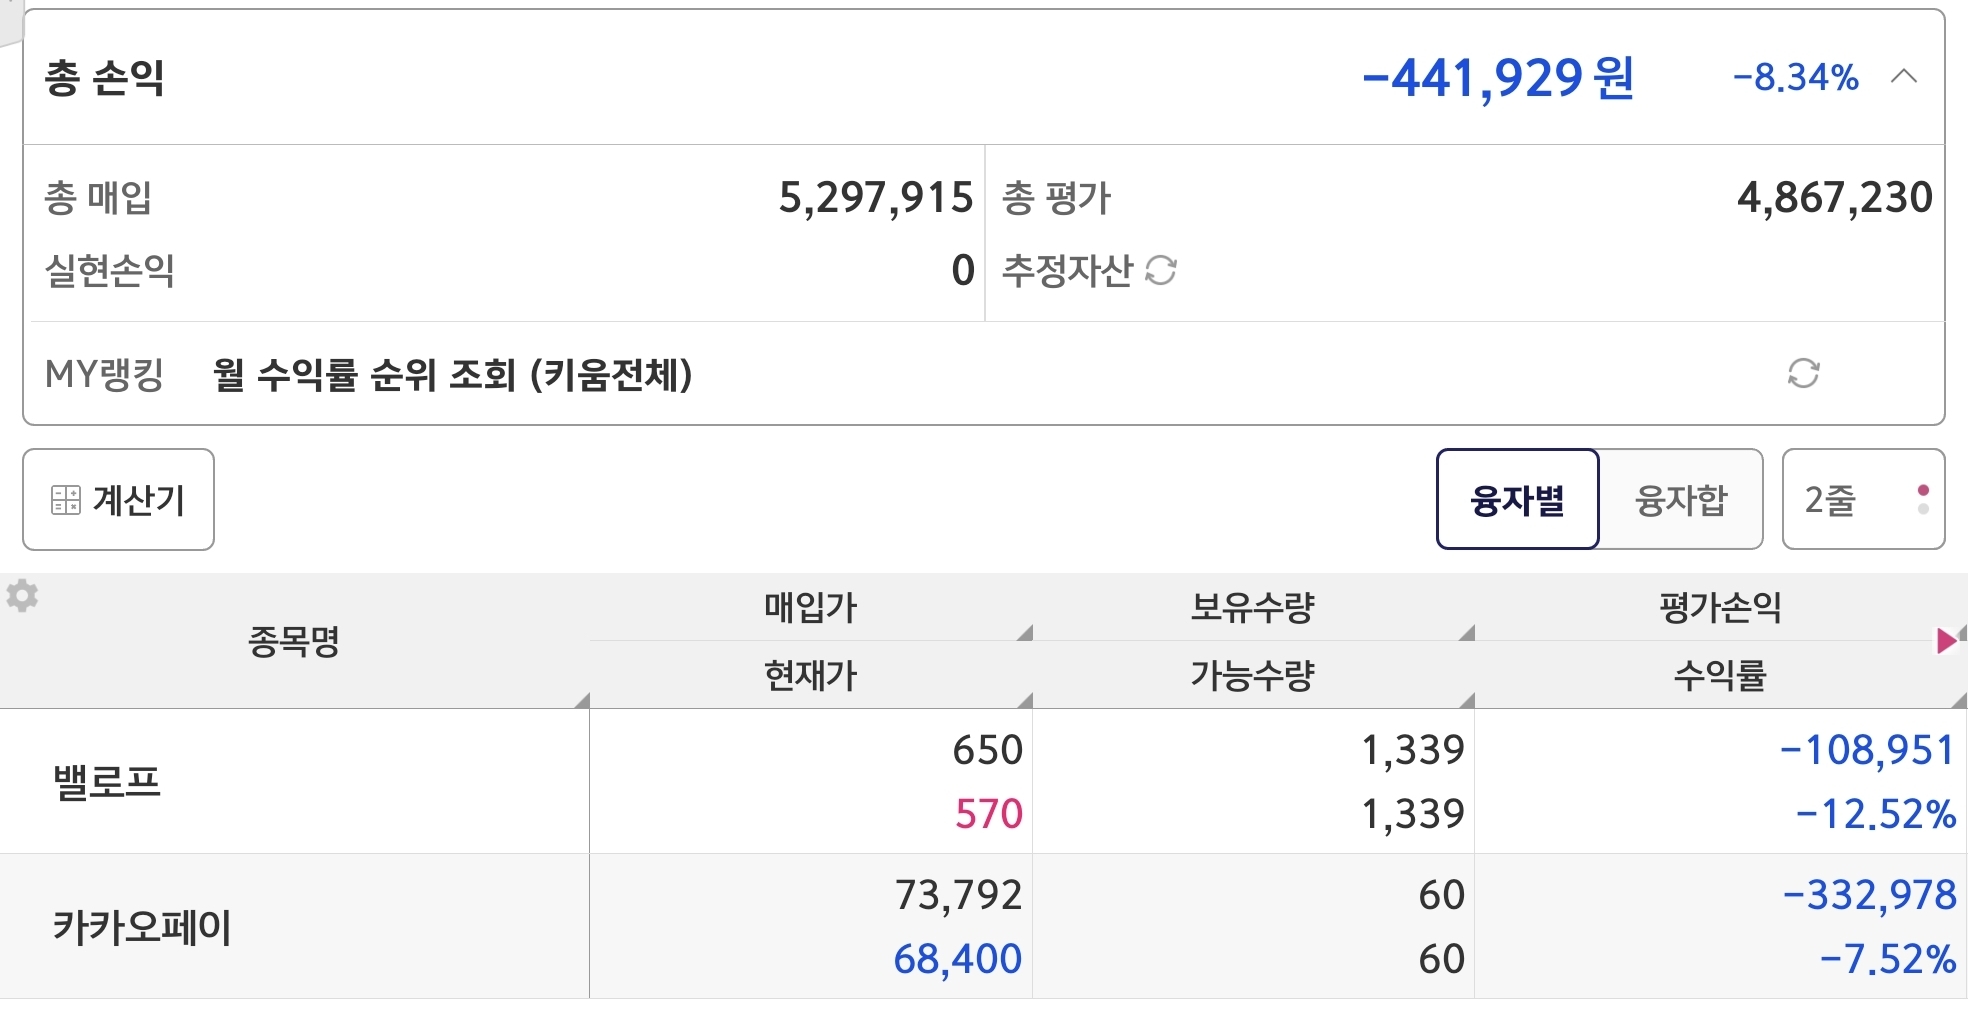Viewport: 1968px width, 1016px height.
Task: Collapse the 총 손익 summary panel
Action: 1904,77
